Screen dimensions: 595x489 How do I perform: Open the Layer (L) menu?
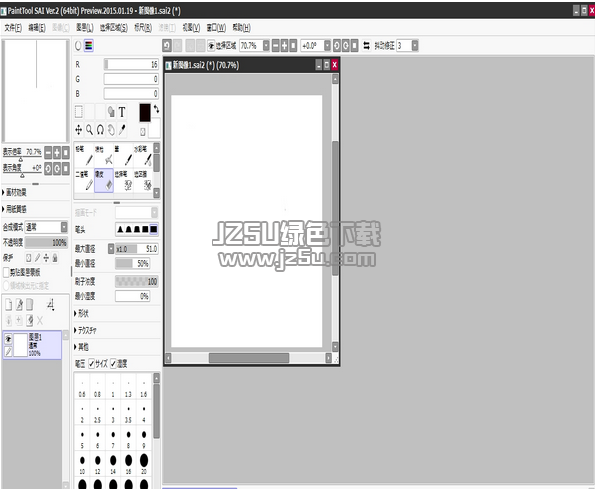point(85,28)
